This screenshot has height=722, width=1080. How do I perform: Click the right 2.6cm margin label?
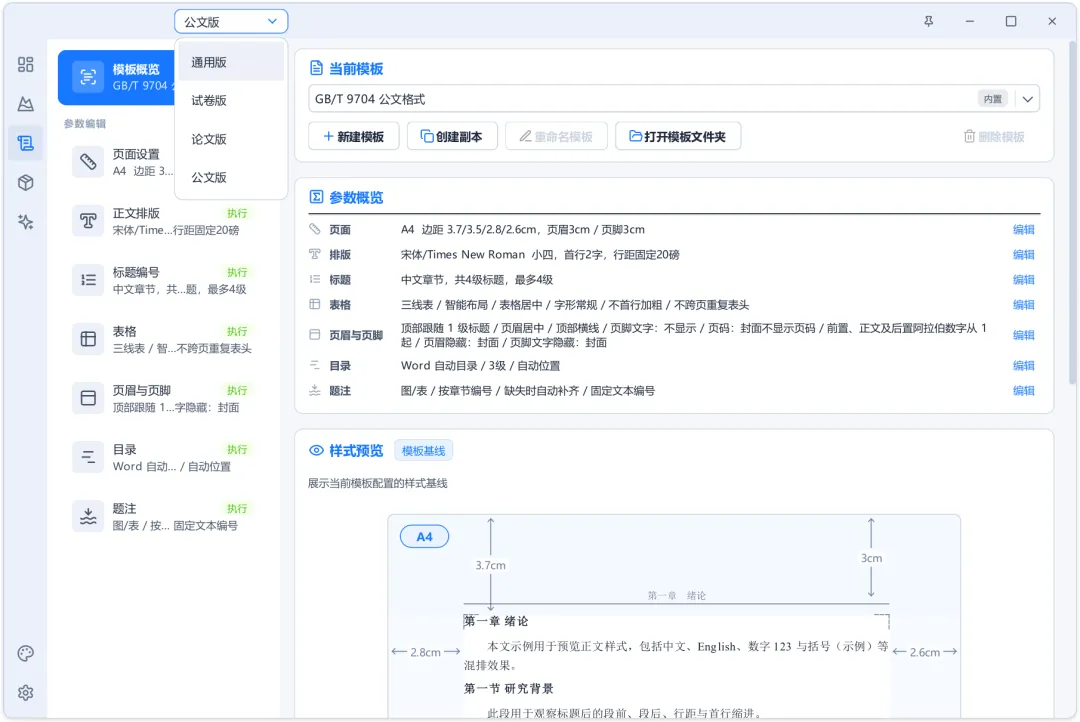tap(925, 652)
